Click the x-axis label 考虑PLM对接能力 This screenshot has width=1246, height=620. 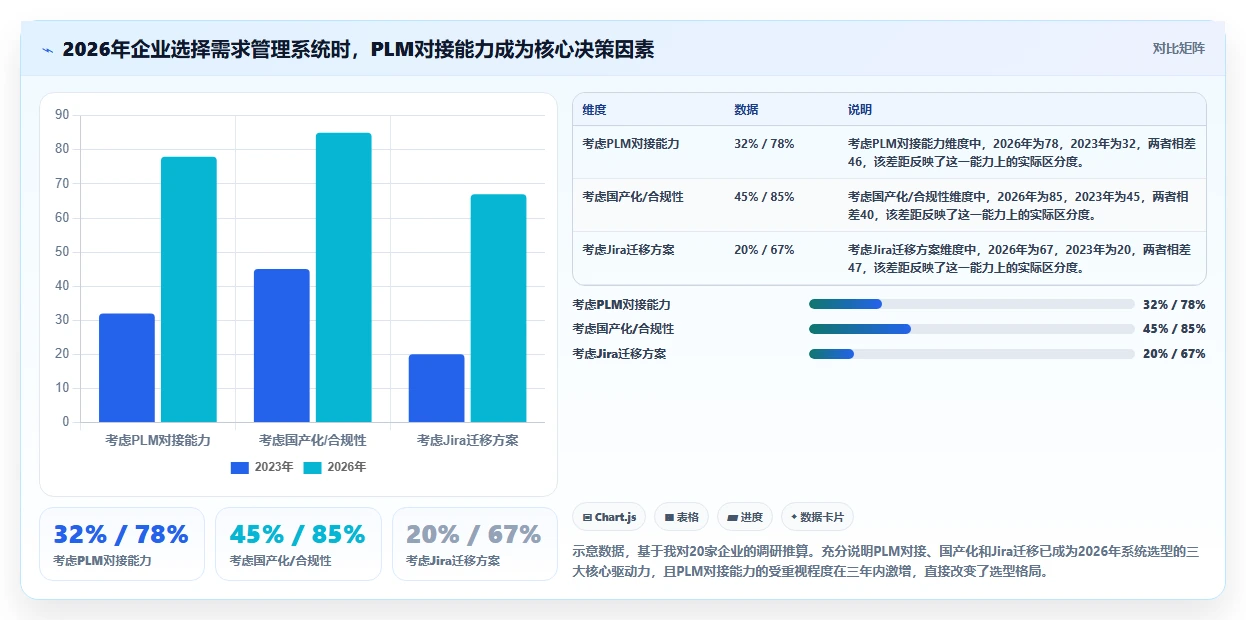tap(158, 440)
